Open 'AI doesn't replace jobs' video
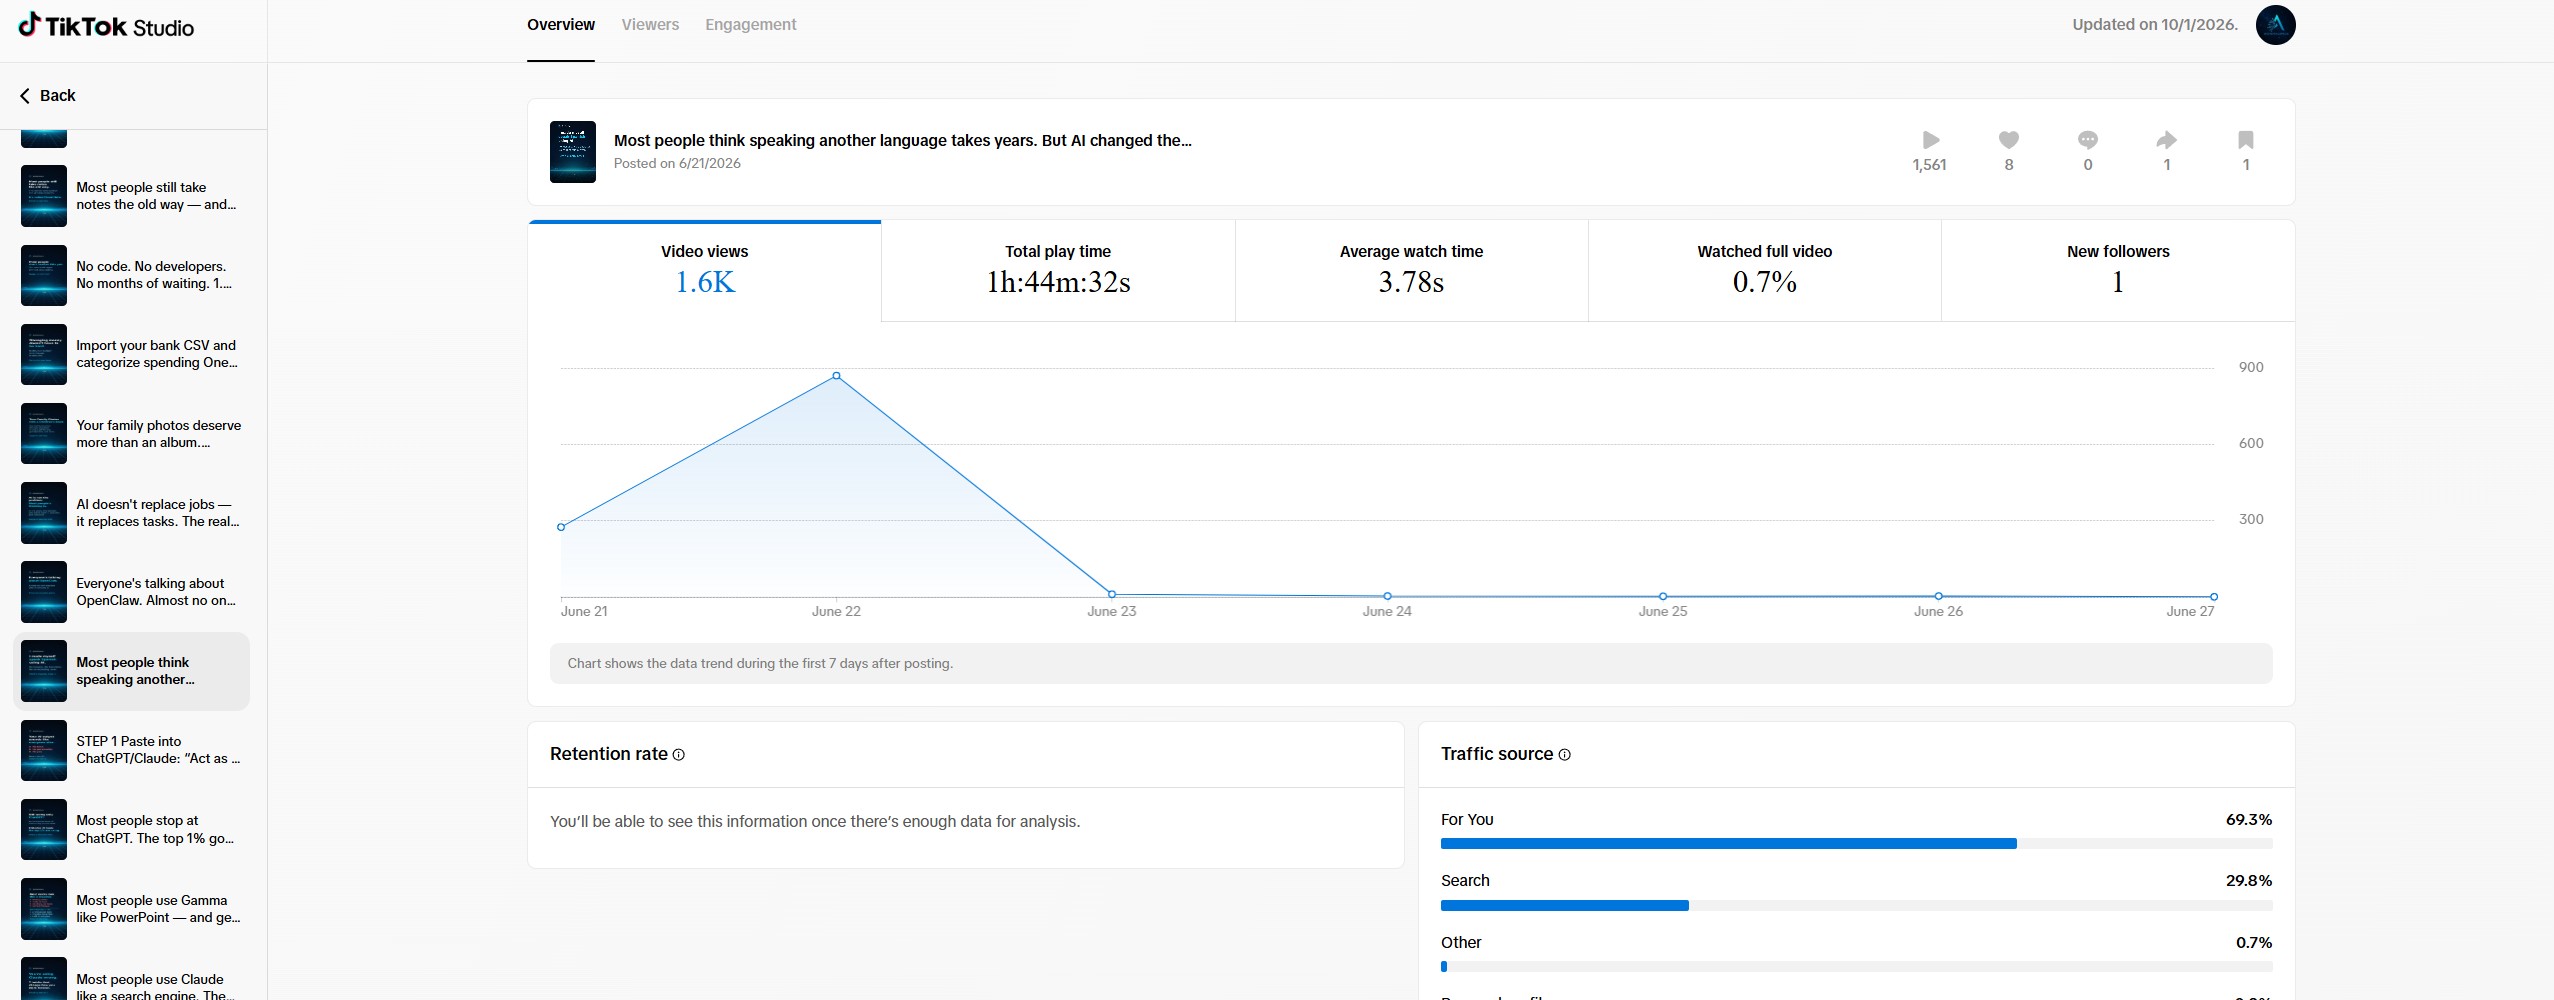The image size is (2554, 1000). 132,513
